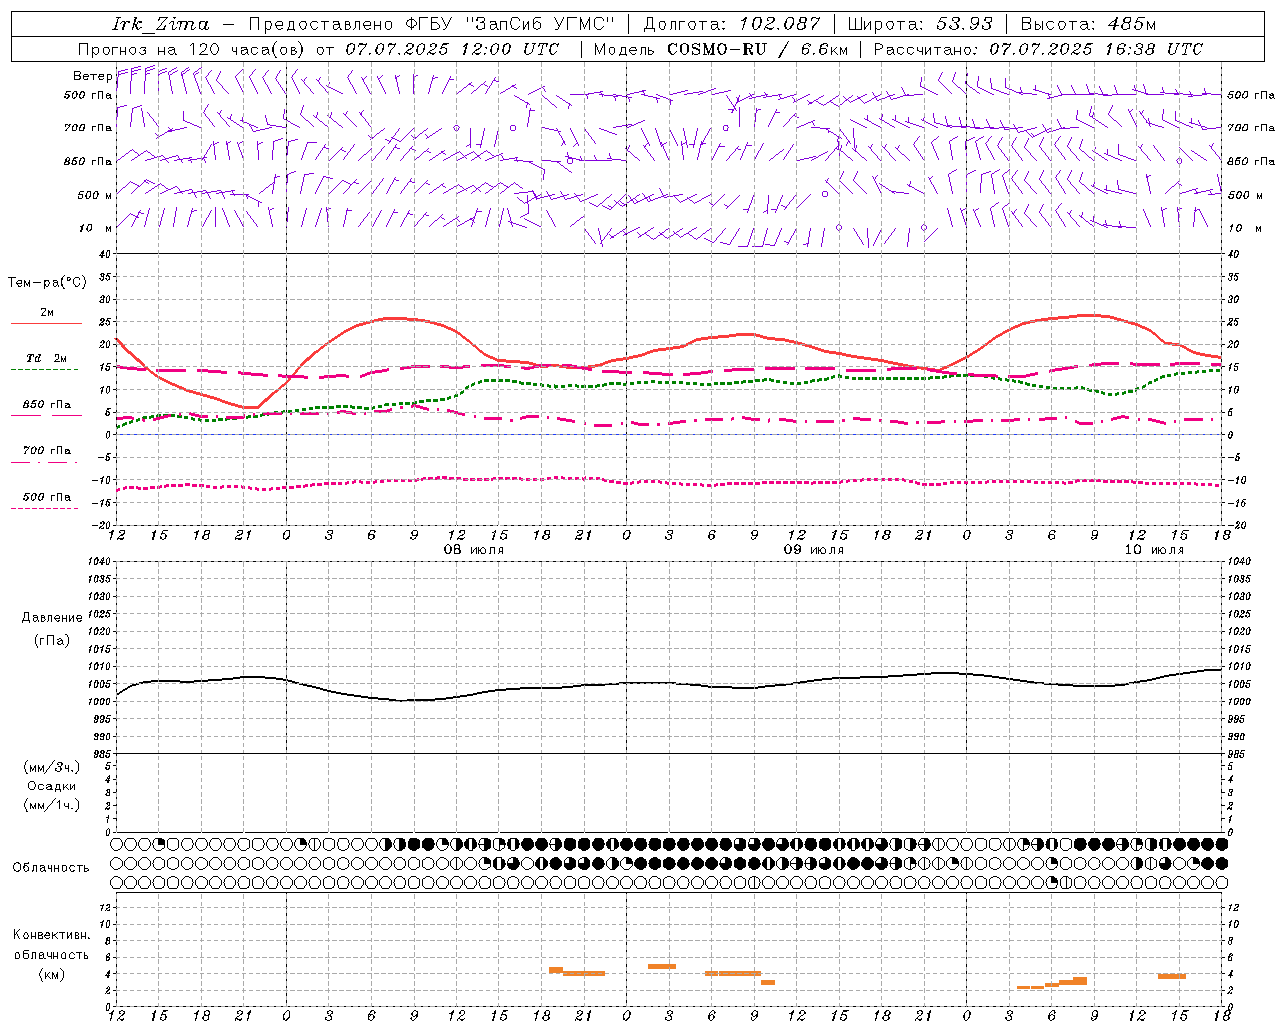Click the Irk_Zima station title
Viewport: 1280px width, 1024px height.
point(160,24)
